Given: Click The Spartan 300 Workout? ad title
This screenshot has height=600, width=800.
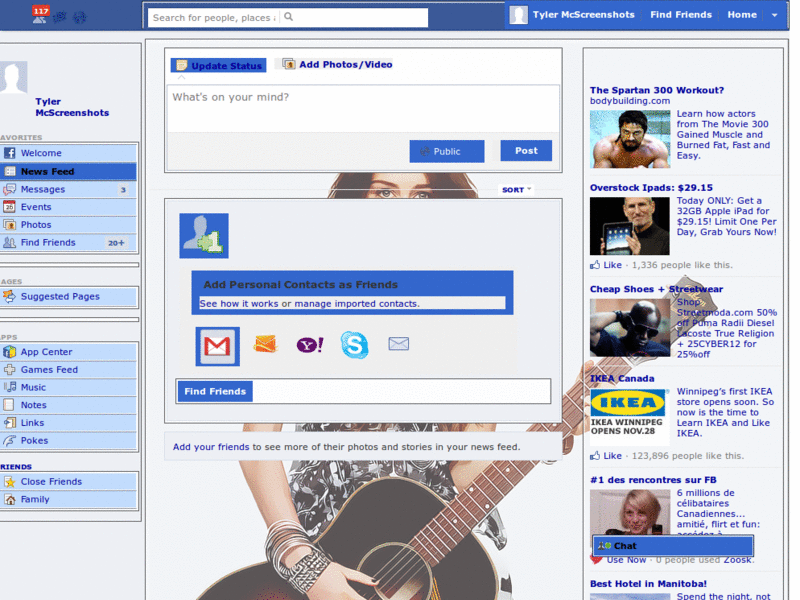Looking at the screenshot, I should 657,90.
